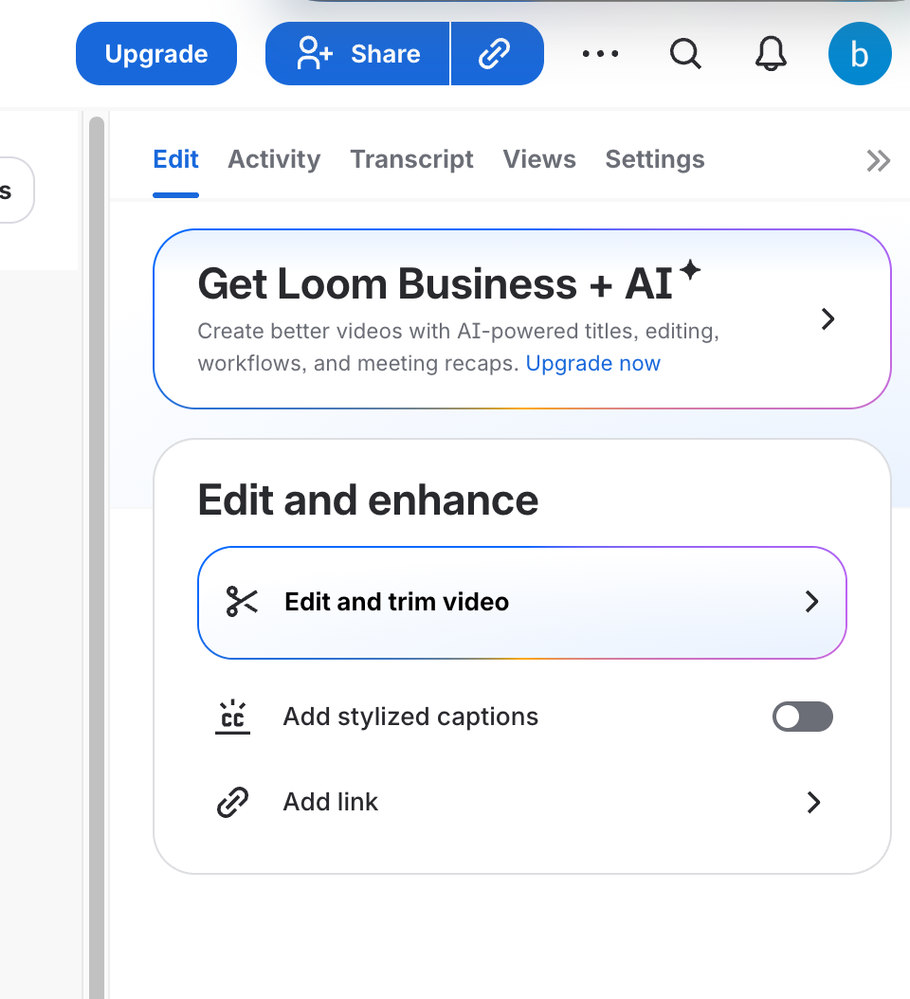Follow the Upgrade now link
910x999 pixels.
[593, 363]
